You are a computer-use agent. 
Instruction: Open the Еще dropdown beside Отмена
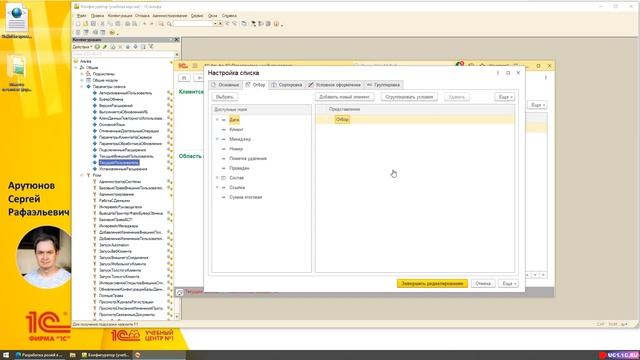pos(508,283)
